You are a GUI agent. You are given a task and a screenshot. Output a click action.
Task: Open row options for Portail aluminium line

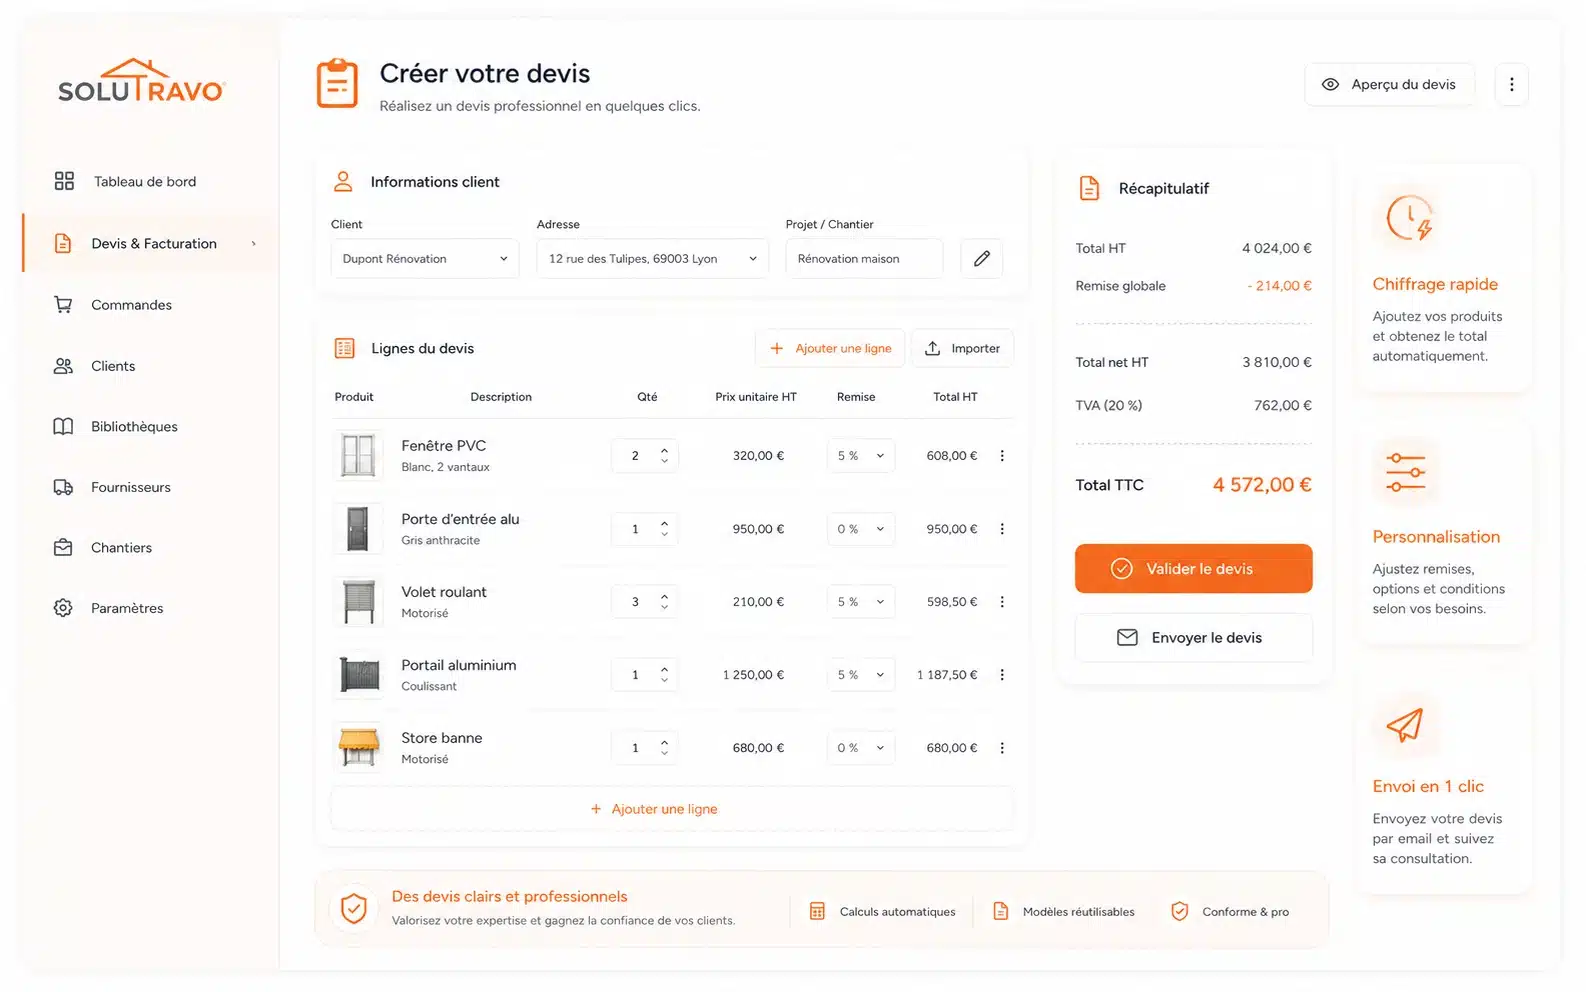pyautogui.click(x=1002, y=675)
